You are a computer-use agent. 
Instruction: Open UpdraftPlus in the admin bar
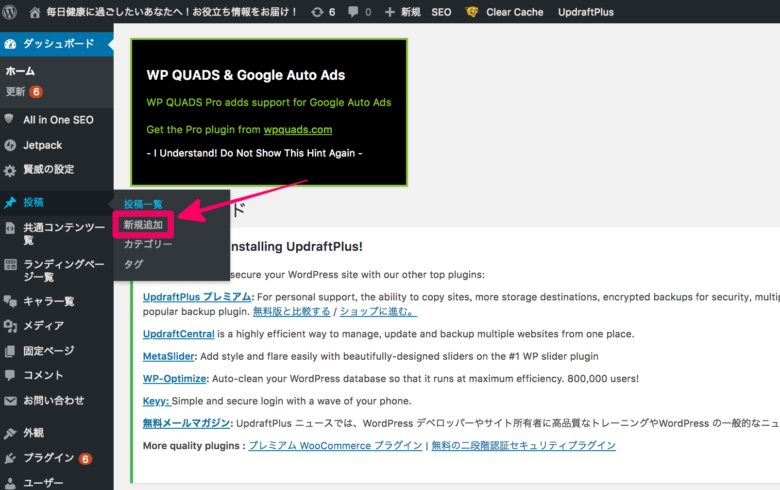pos(585,12)
